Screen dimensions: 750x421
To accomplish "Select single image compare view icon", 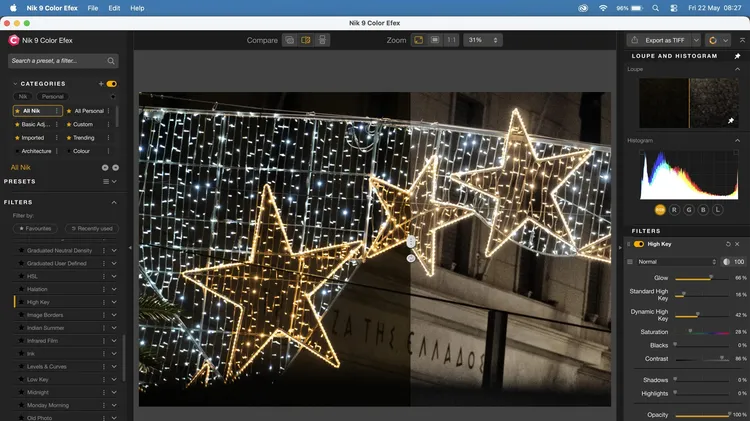I will tap(290, 40).
